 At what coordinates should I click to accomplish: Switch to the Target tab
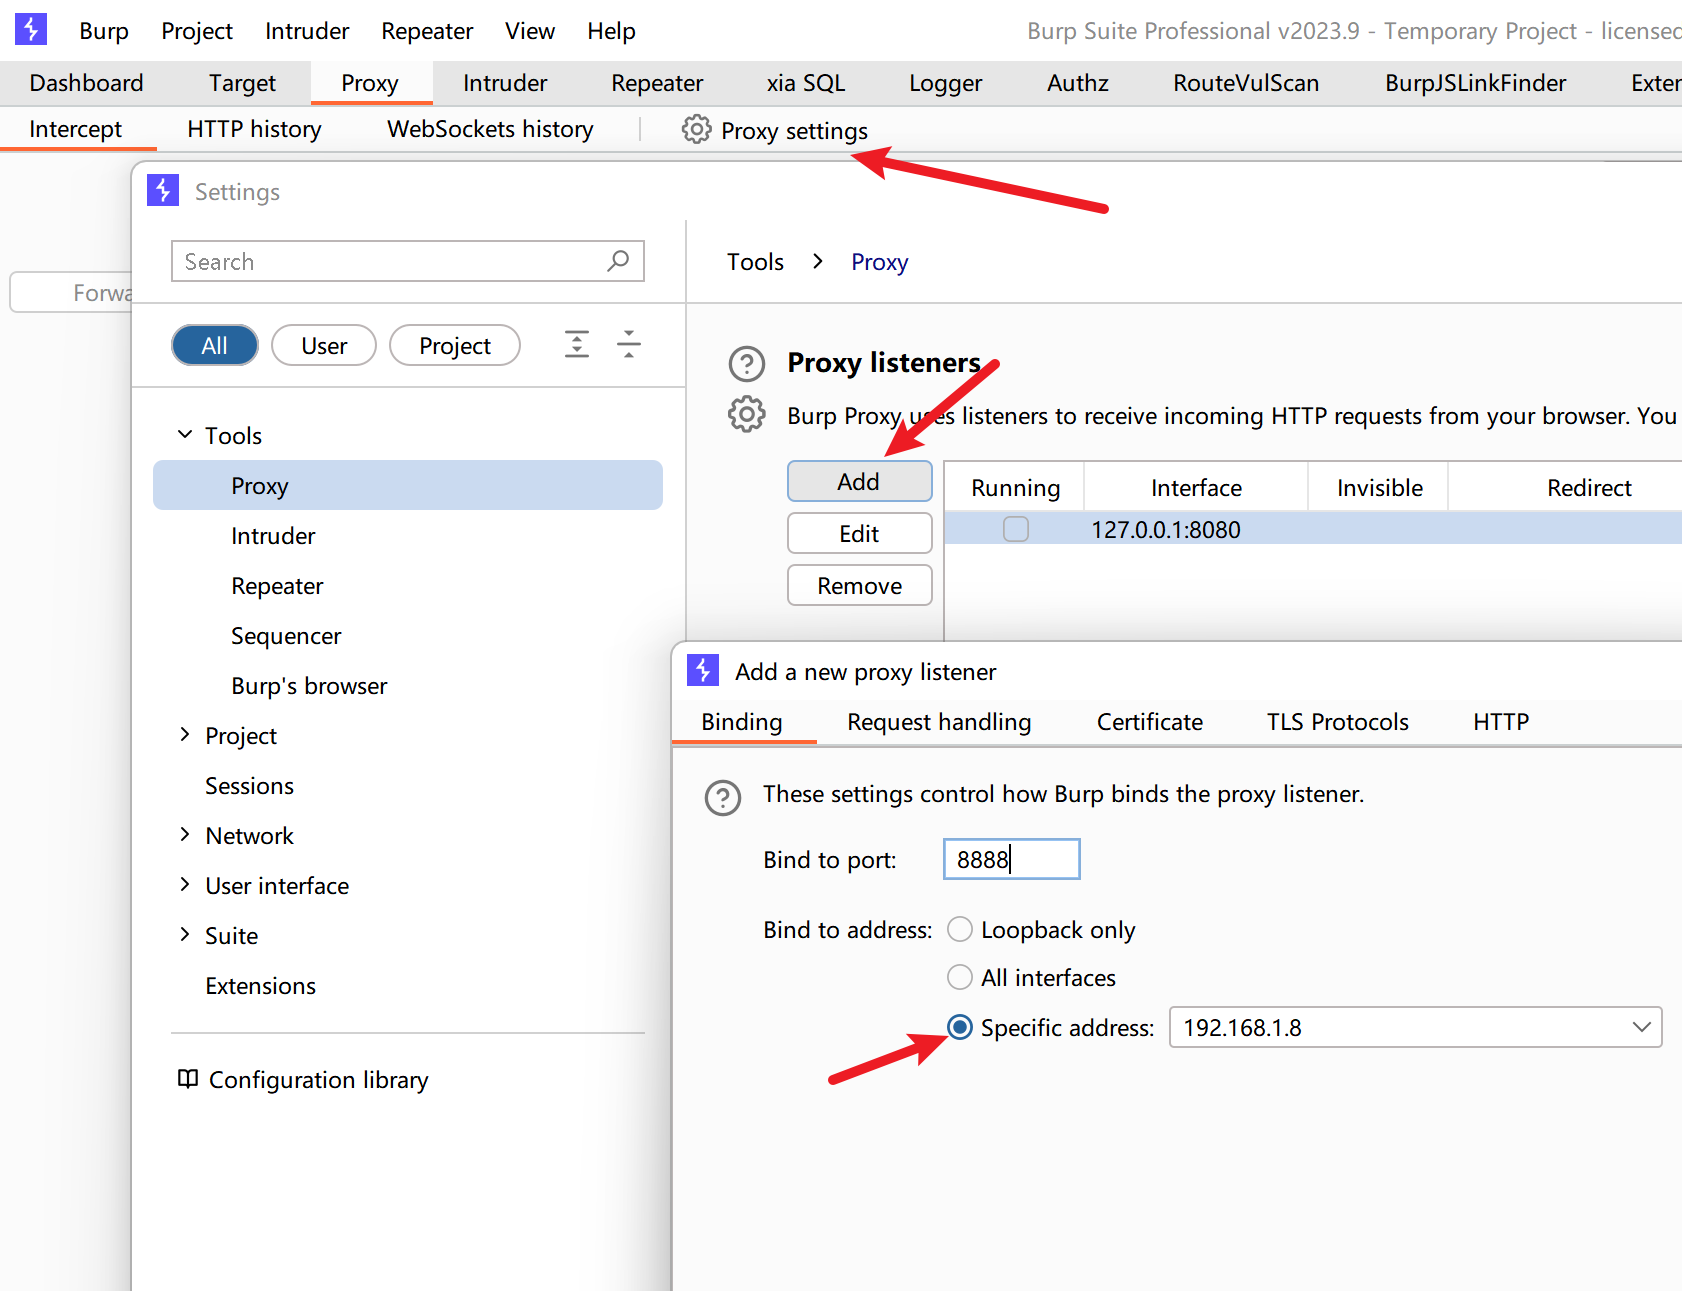tap(243, 83)
